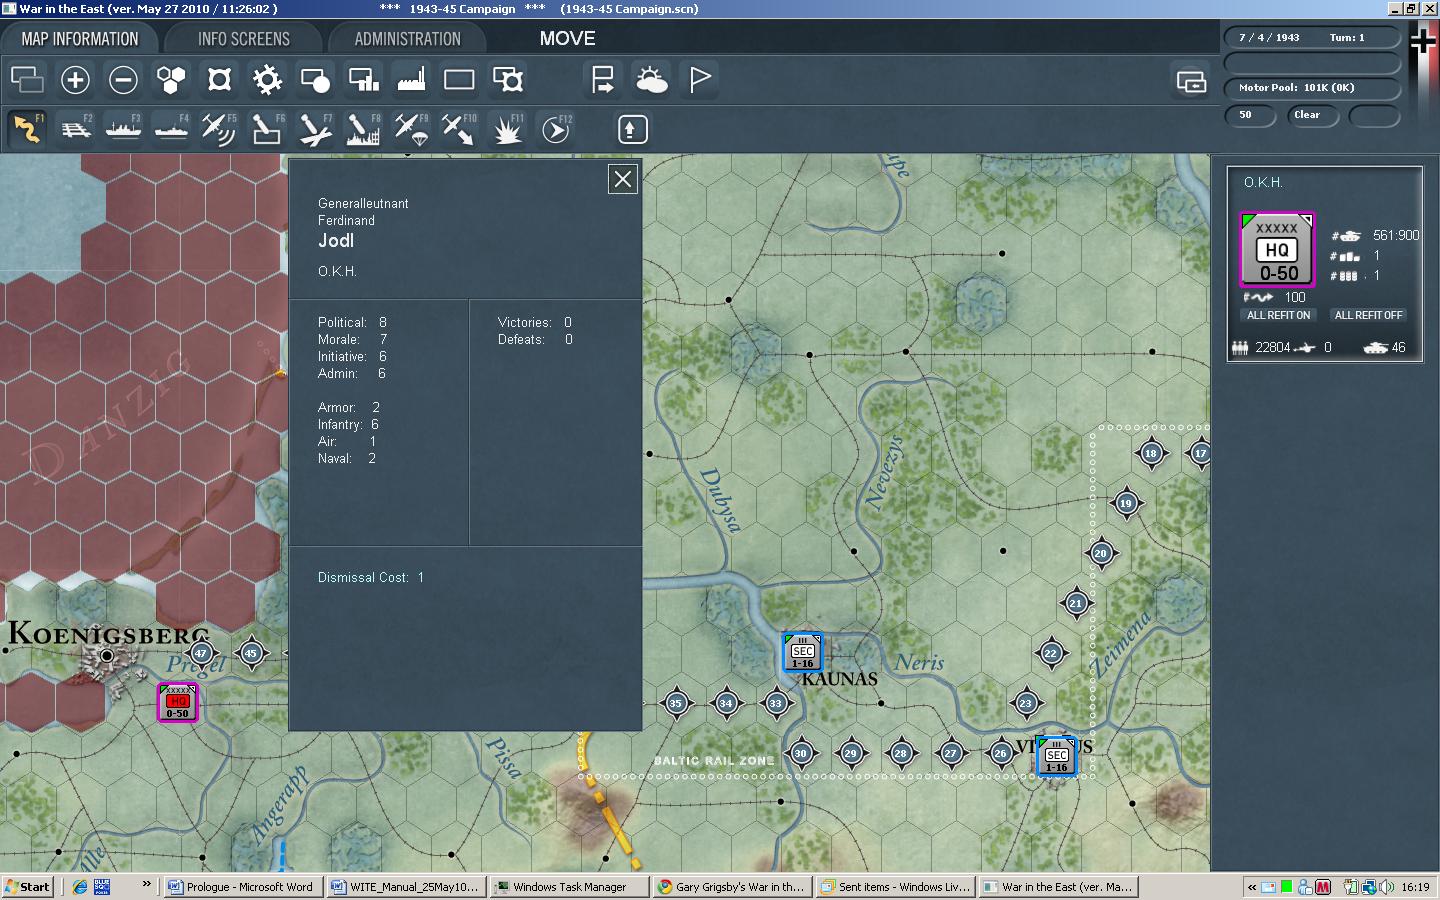Click the value 50 box beside Clear
Screen dimensions: 1440x900
click(x=1251, y=115)
